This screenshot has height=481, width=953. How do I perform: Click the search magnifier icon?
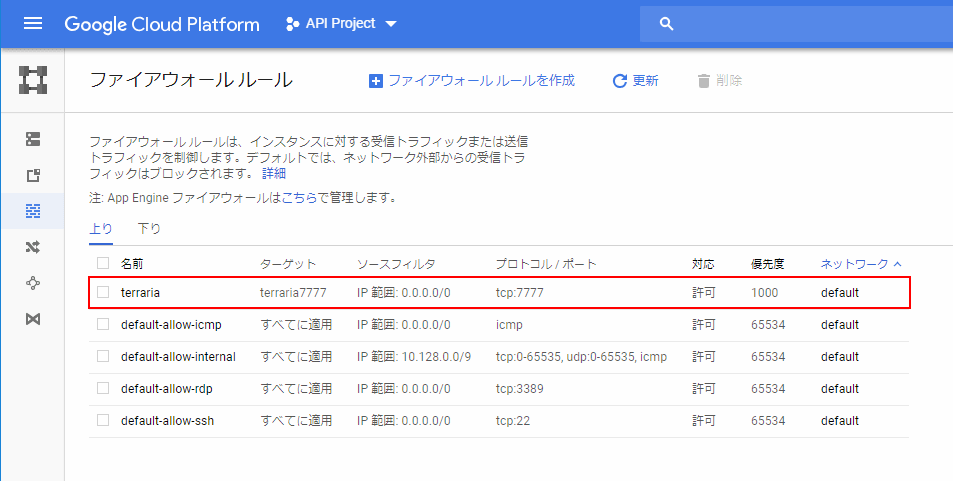pos(666,24)
